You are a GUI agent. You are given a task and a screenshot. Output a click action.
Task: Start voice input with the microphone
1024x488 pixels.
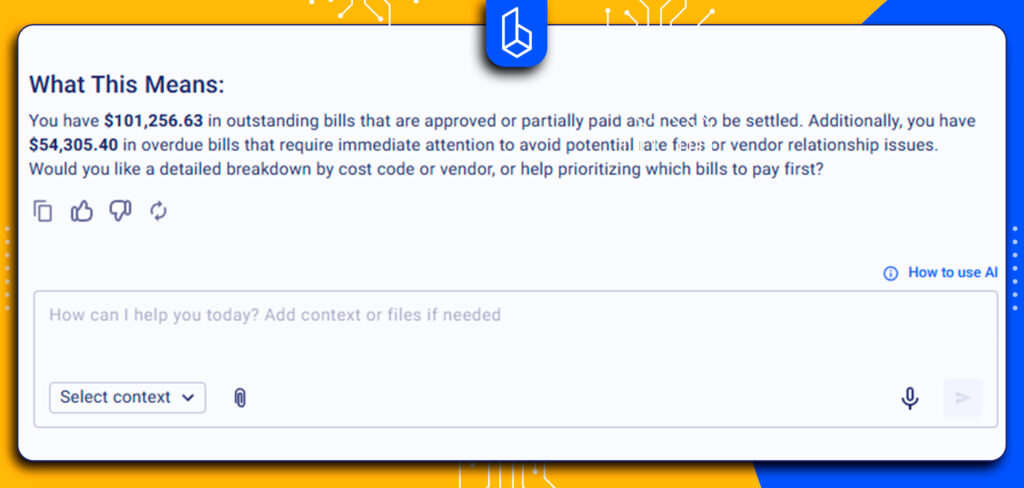[x=909, y=398]
